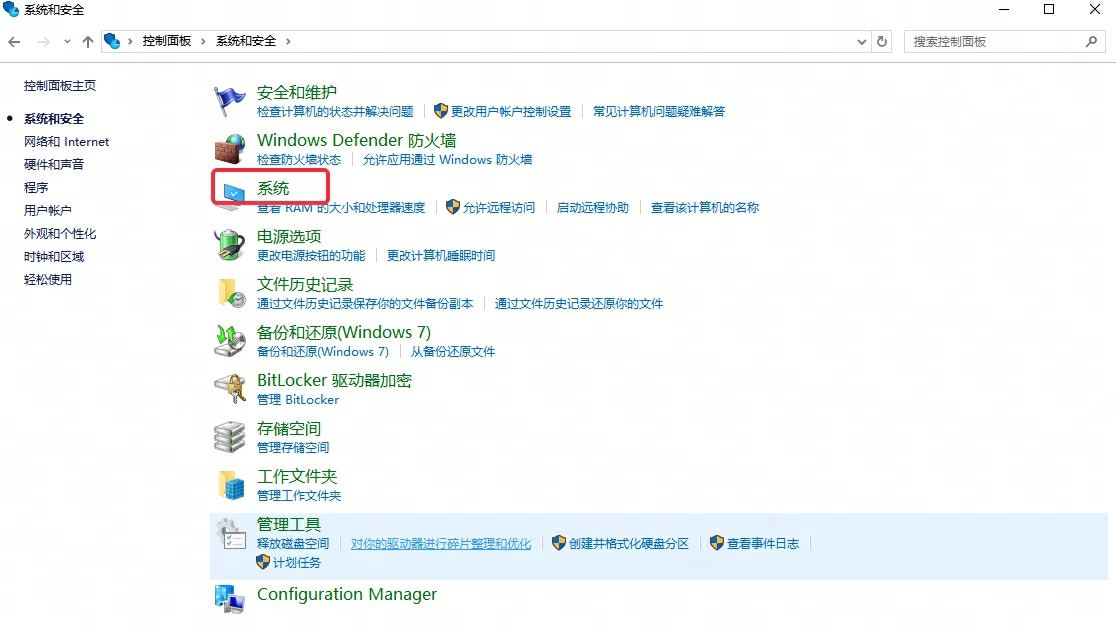Click the Configuration Manager icon
The width and height of the screenshot is (1116, 627).
click(x=230, y=597)
